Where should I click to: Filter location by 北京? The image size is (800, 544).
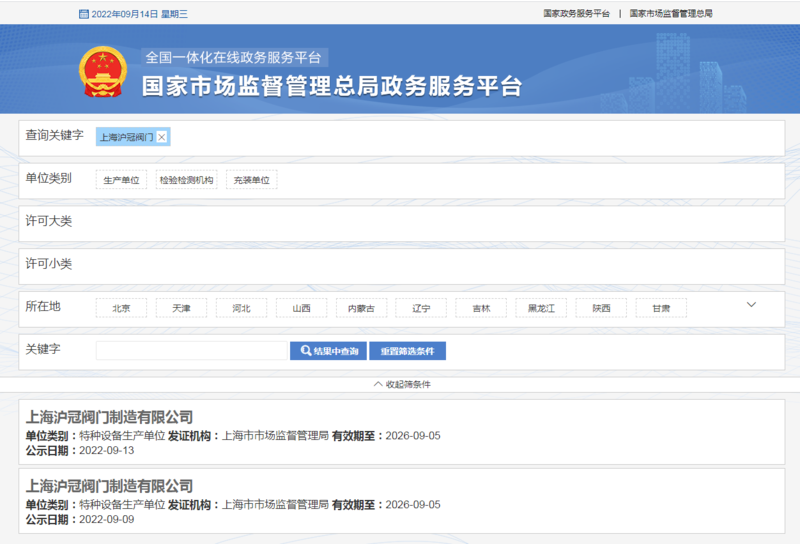[121, 309]
